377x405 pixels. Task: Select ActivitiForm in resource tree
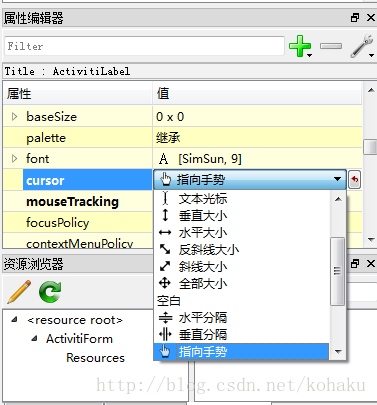[x=79, y=339]
